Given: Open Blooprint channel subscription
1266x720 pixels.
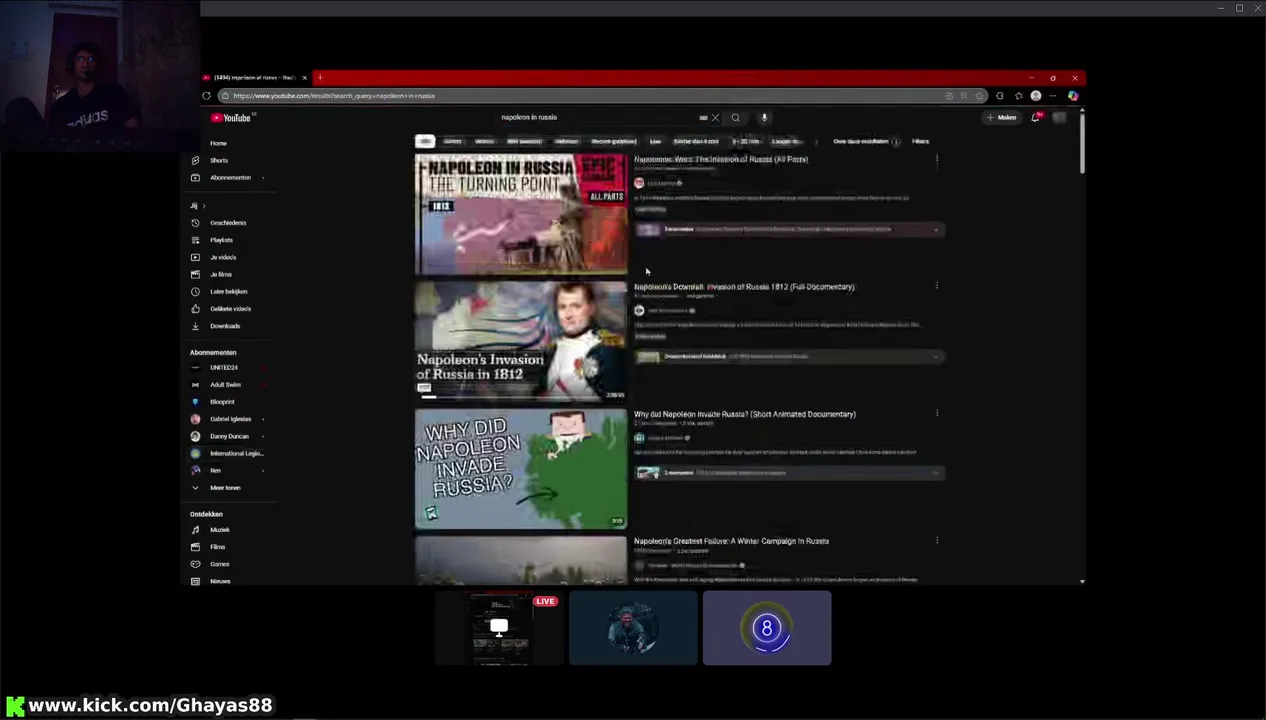Looking at the screenshot, I should pos(222,402).
